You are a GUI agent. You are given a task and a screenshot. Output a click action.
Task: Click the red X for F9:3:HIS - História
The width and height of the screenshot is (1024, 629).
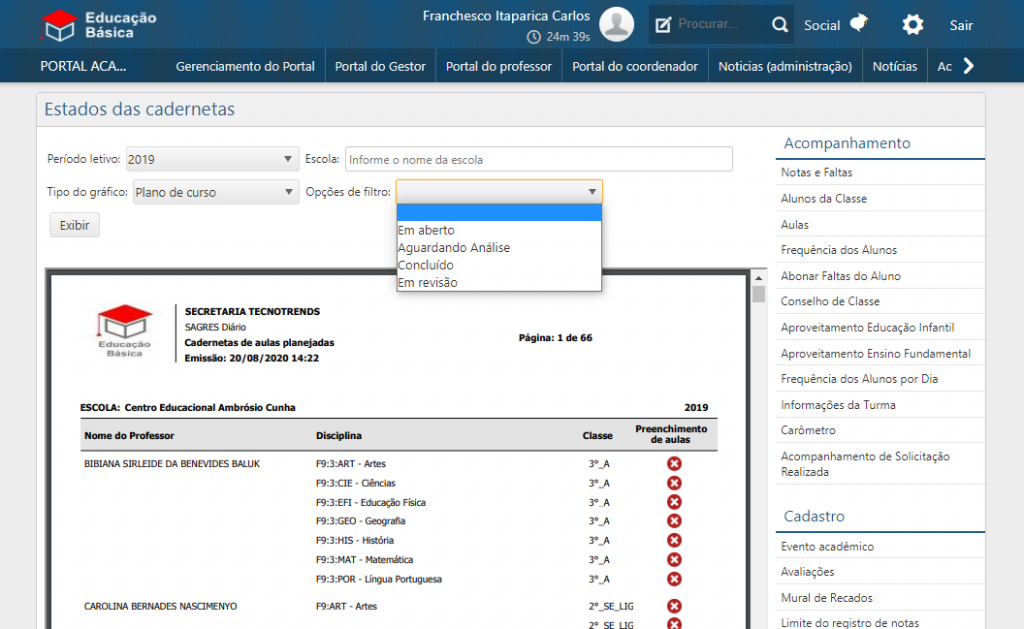674,541
